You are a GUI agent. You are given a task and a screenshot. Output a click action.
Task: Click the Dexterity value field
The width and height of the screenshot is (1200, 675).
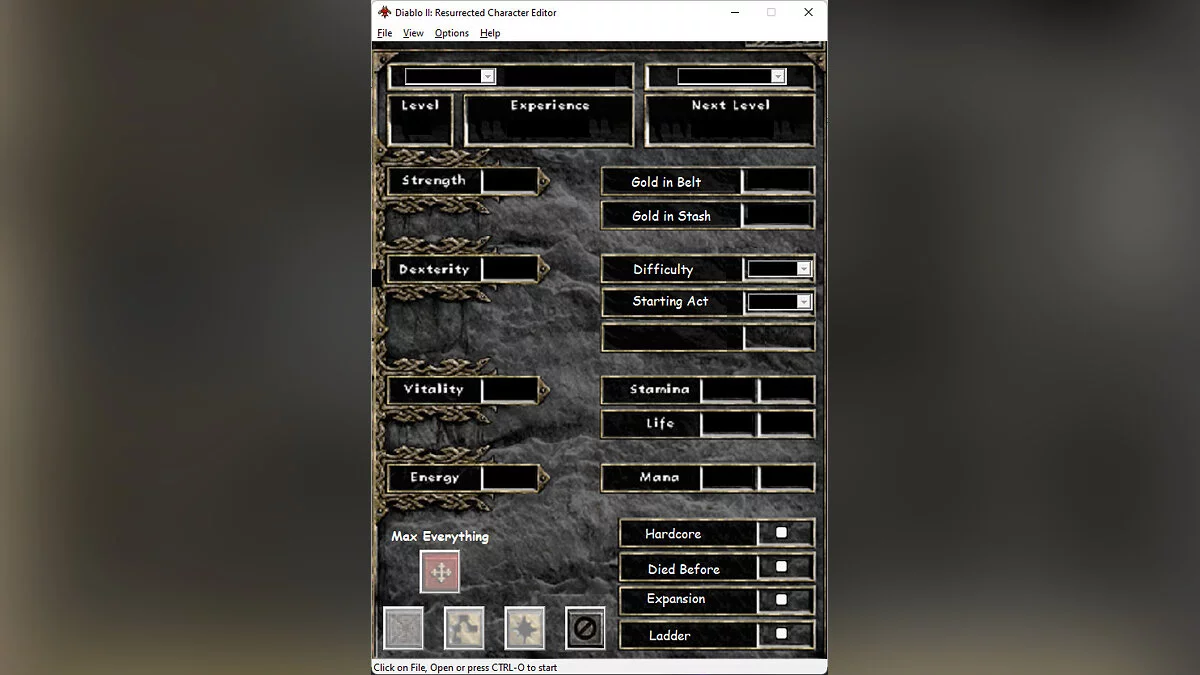[x=509, y=269]
